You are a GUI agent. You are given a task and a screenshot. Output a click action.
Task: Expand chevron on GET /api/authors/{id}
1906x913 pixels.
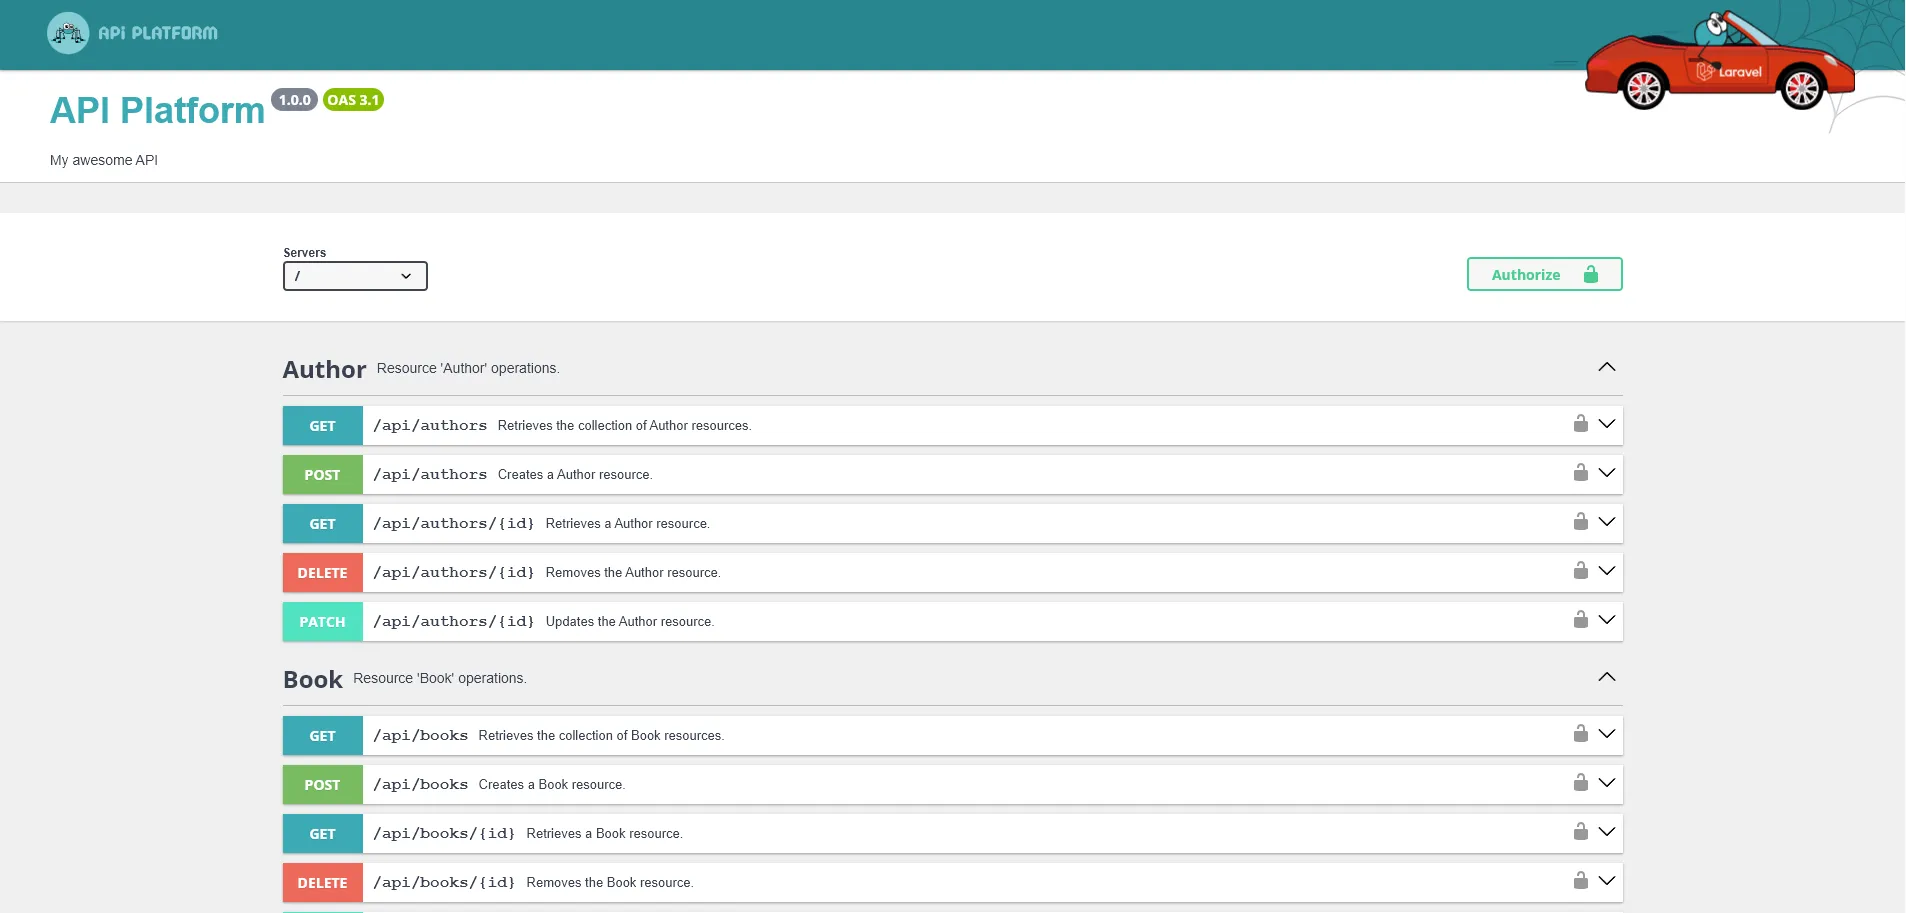pos(1606,522)
